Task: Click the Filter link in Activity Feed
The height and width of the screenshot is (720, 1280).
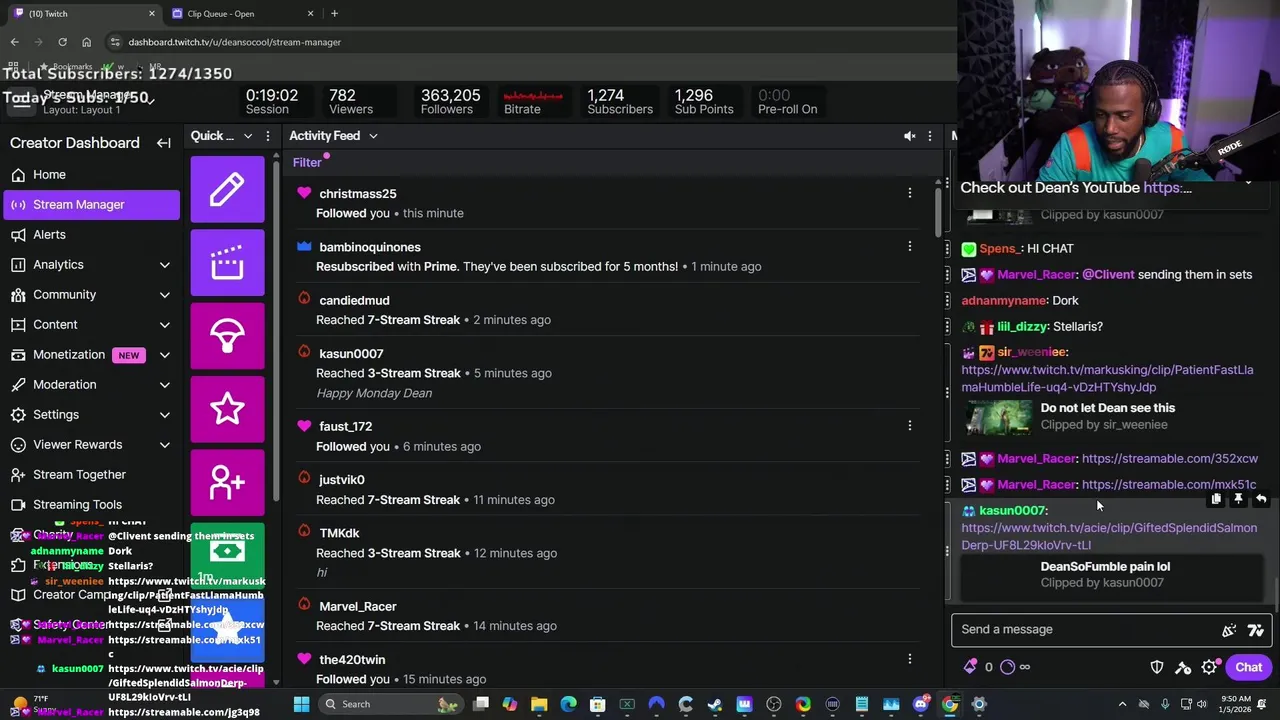Action: [307, 163]
